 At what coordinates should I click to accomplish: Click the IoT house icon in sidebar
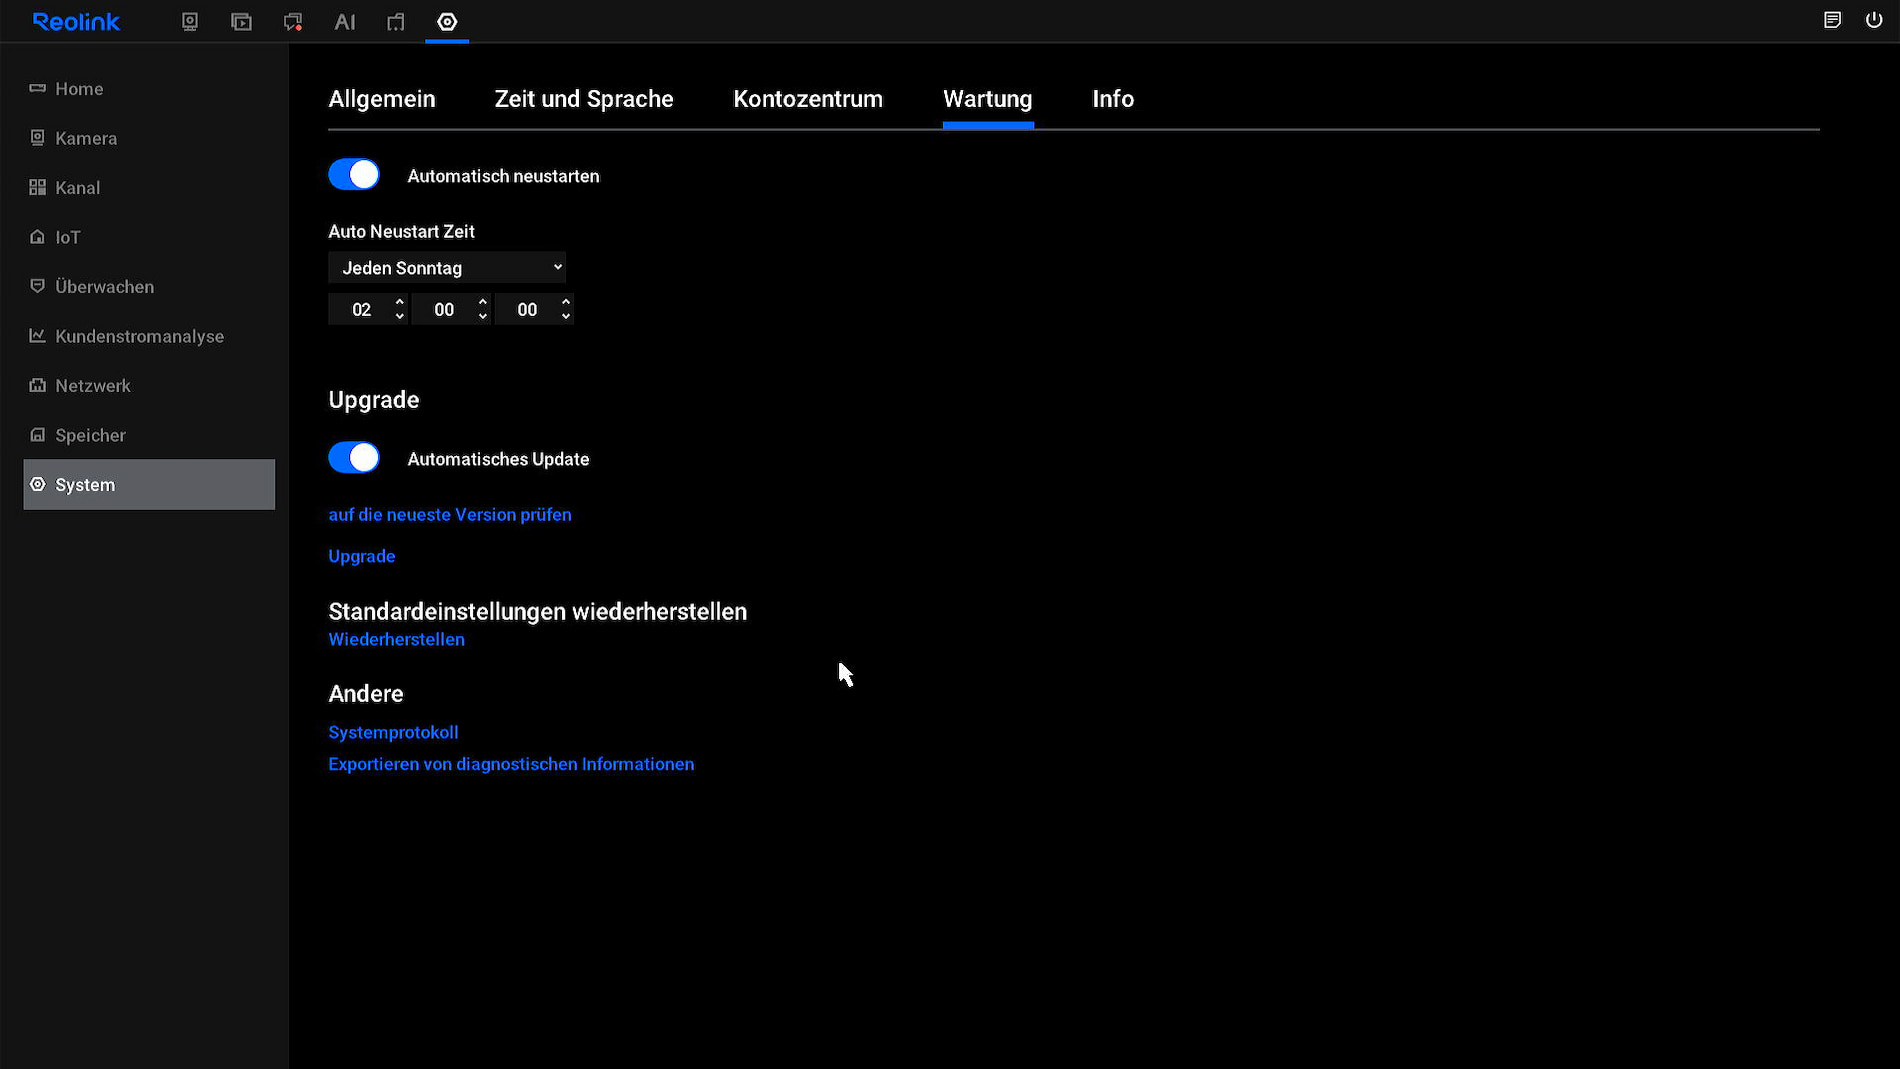coord(37,237)
